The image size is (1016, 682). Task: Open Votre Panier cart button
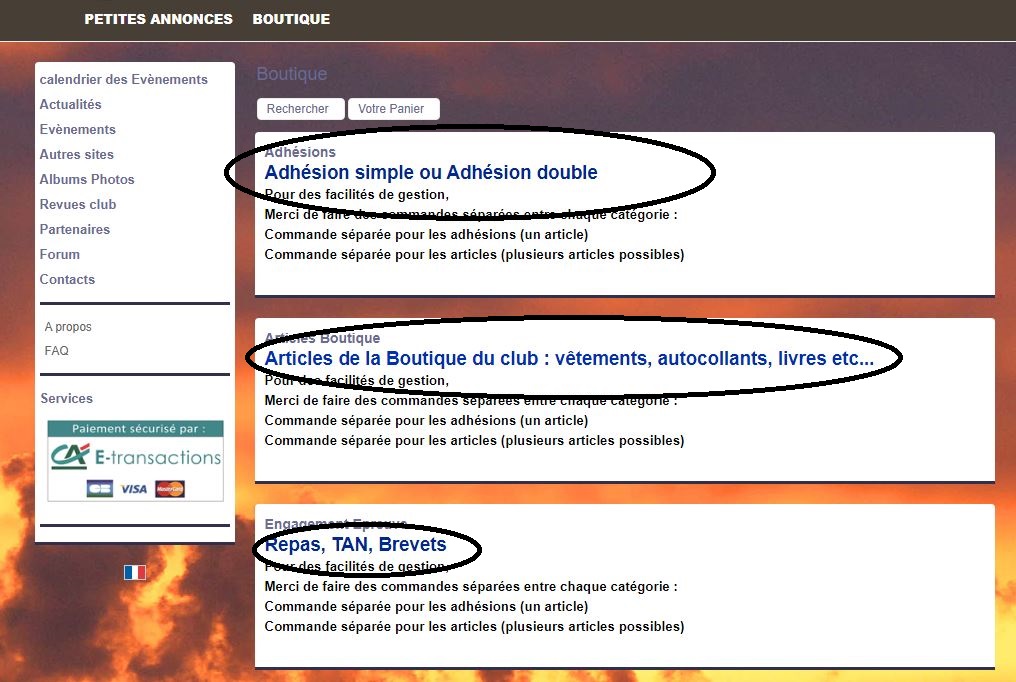(392, 109)
